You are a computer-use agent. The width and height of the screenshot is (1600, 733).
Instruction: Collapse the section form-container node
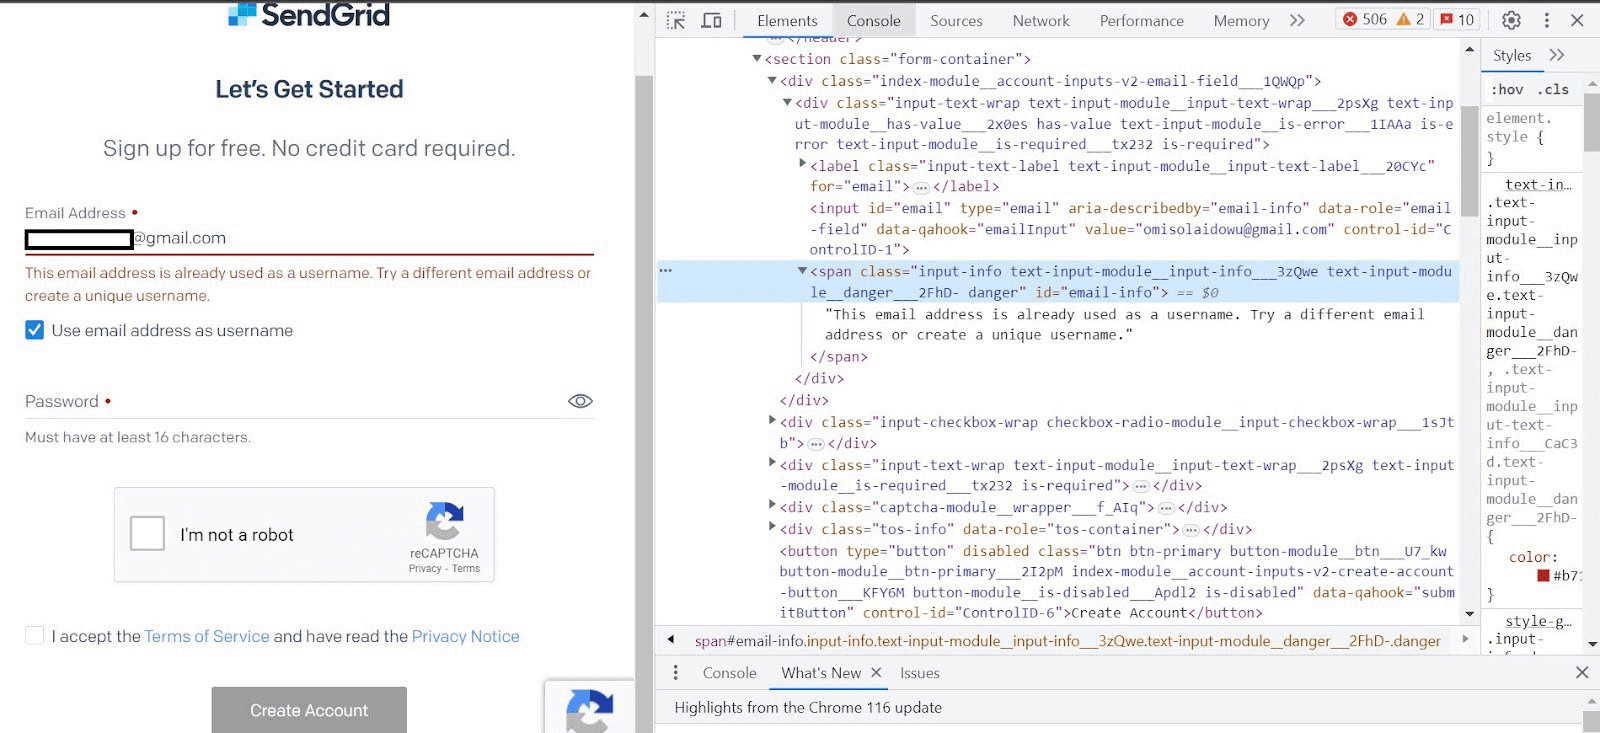757,59
